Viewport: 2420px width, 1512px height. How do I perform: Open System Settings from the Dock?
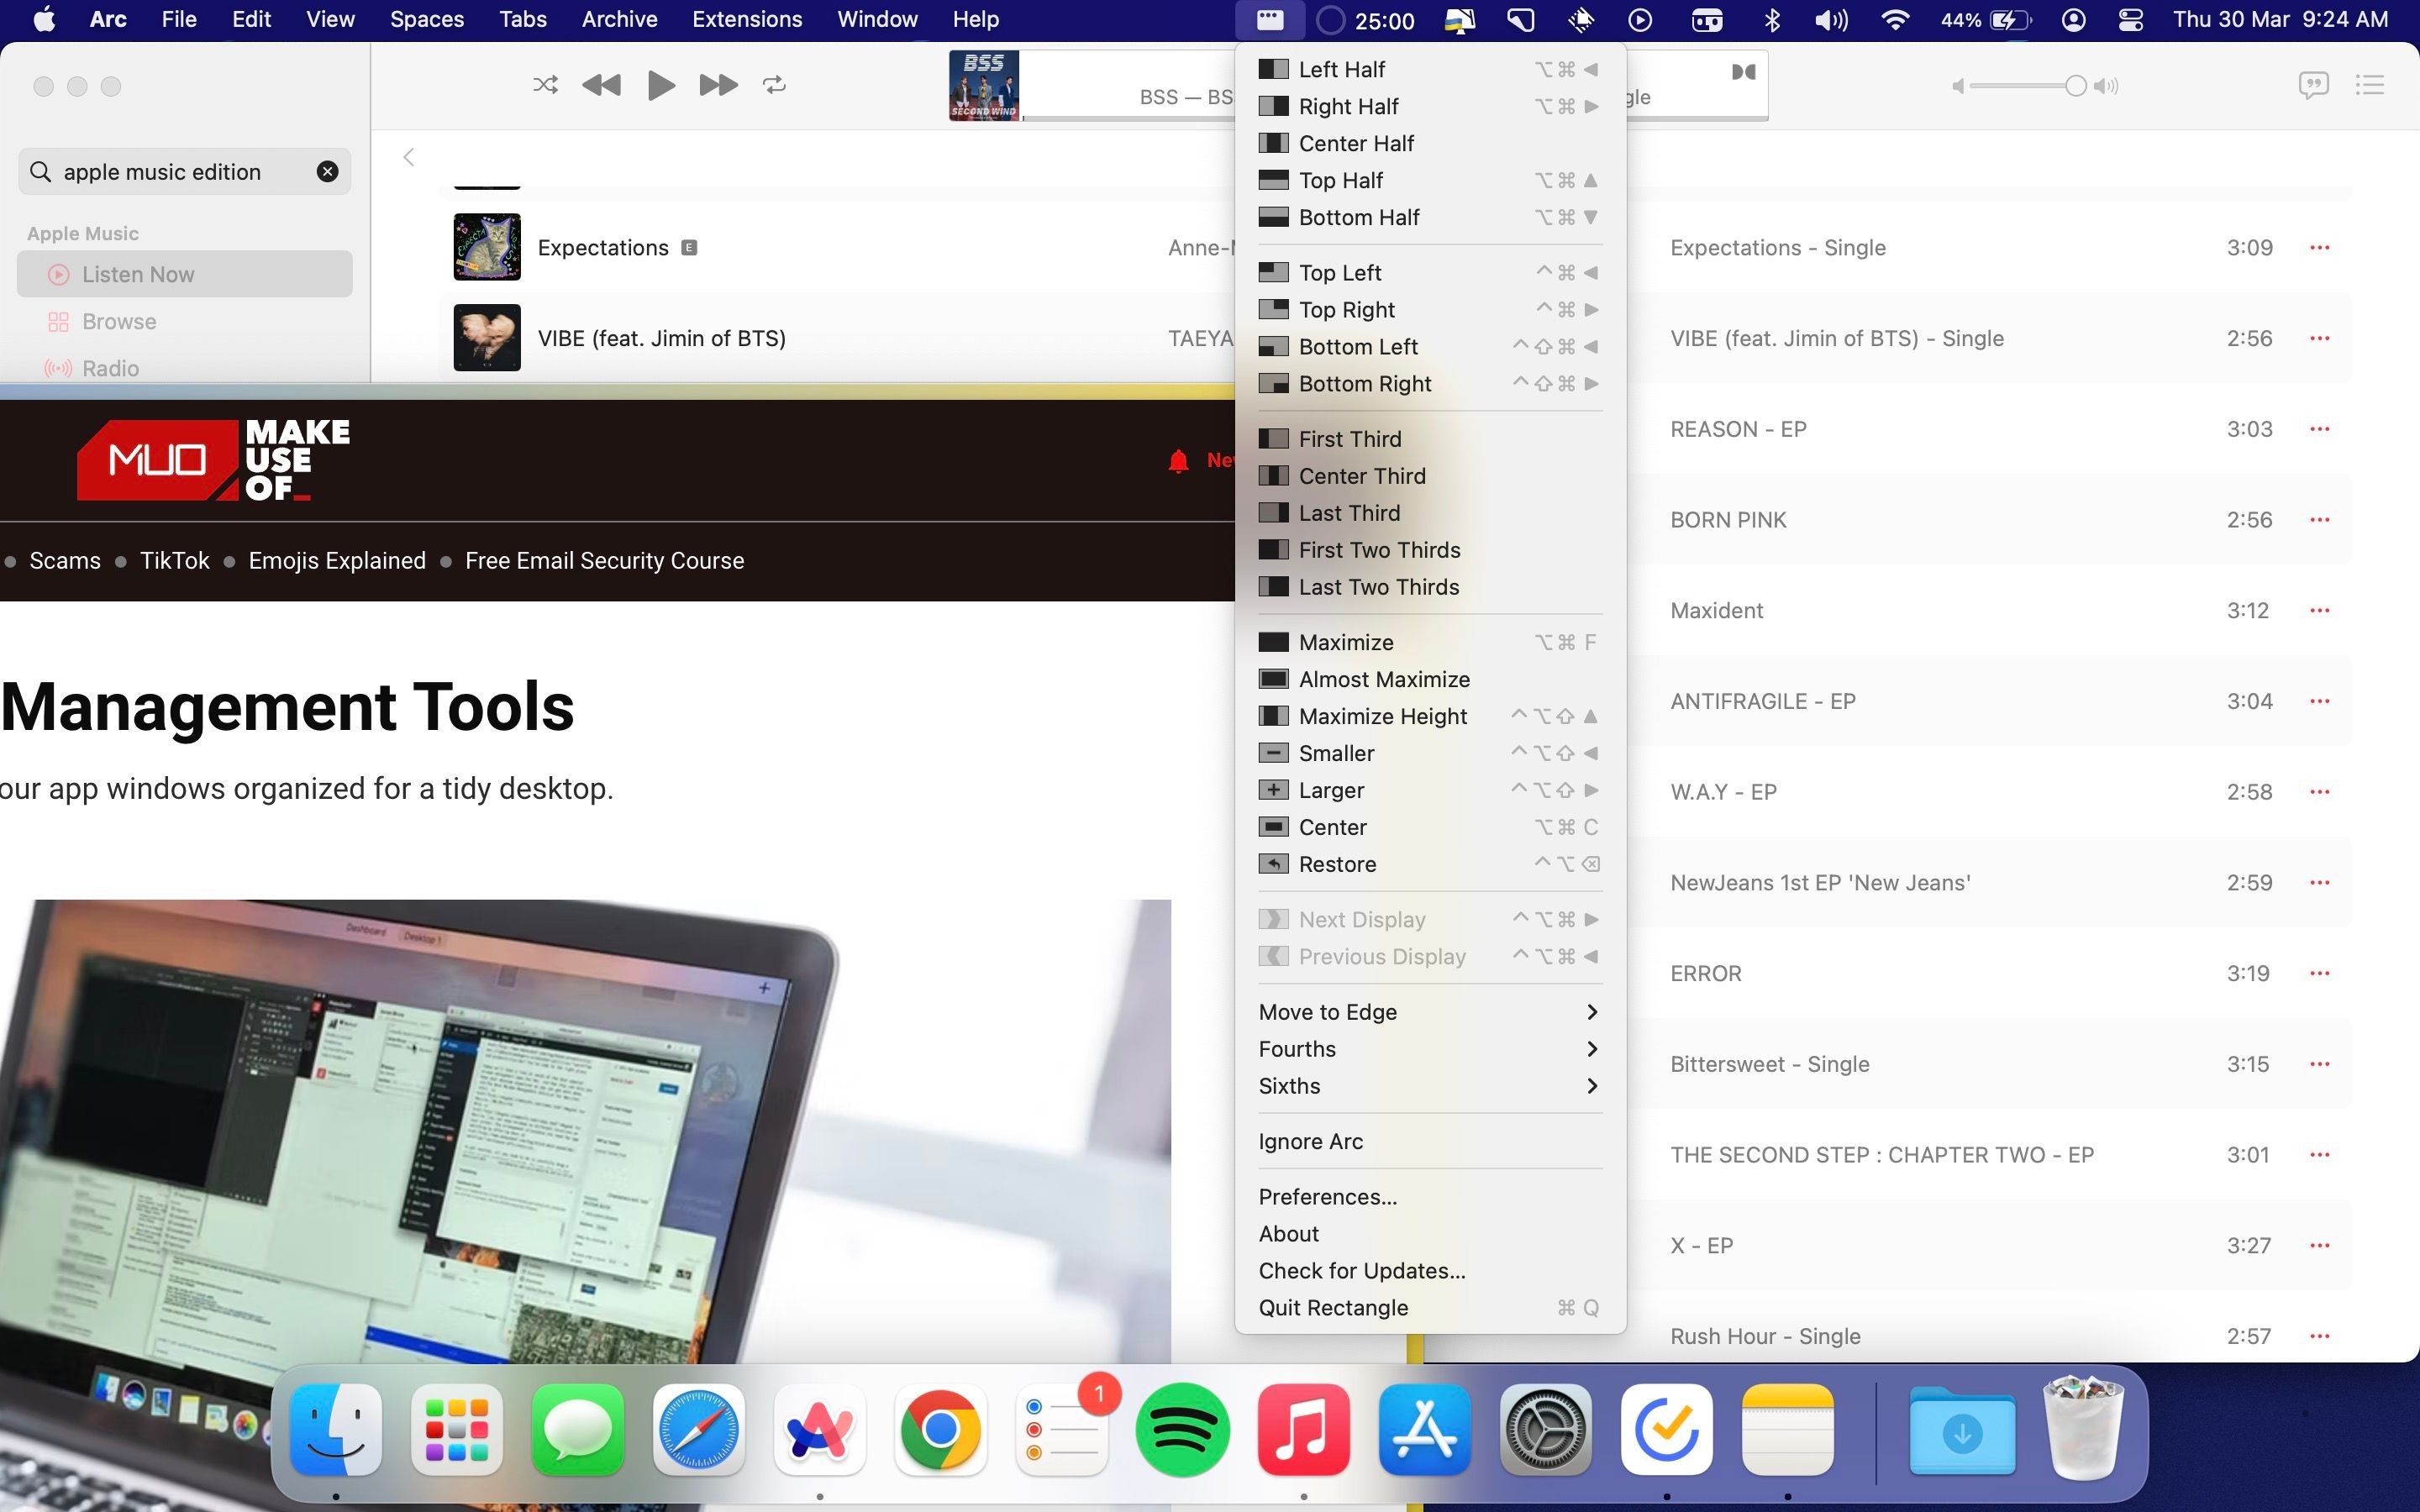pos(1546,1430)
